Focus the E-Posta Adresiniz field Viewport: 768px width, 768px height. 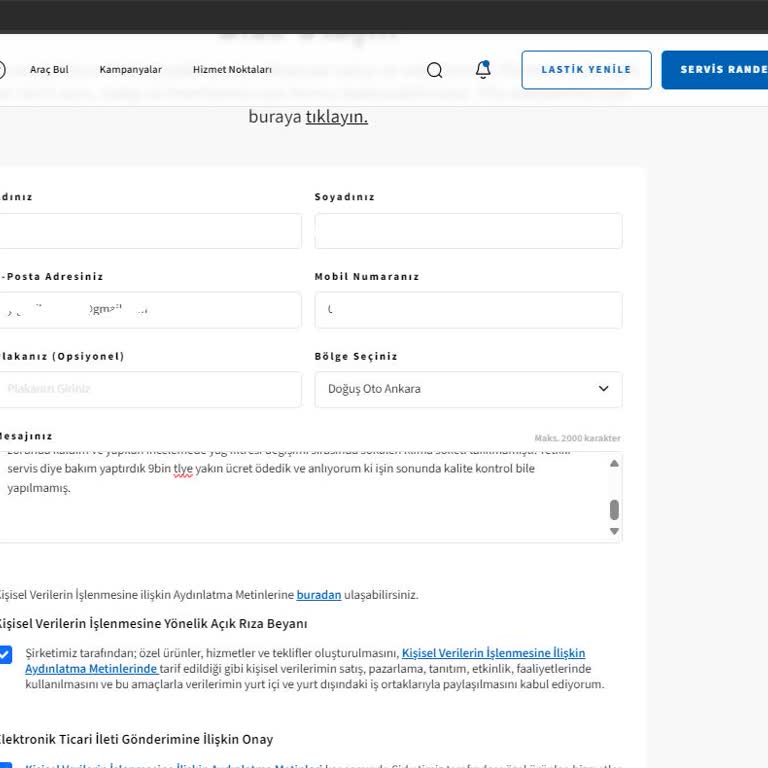coord(150,310)
